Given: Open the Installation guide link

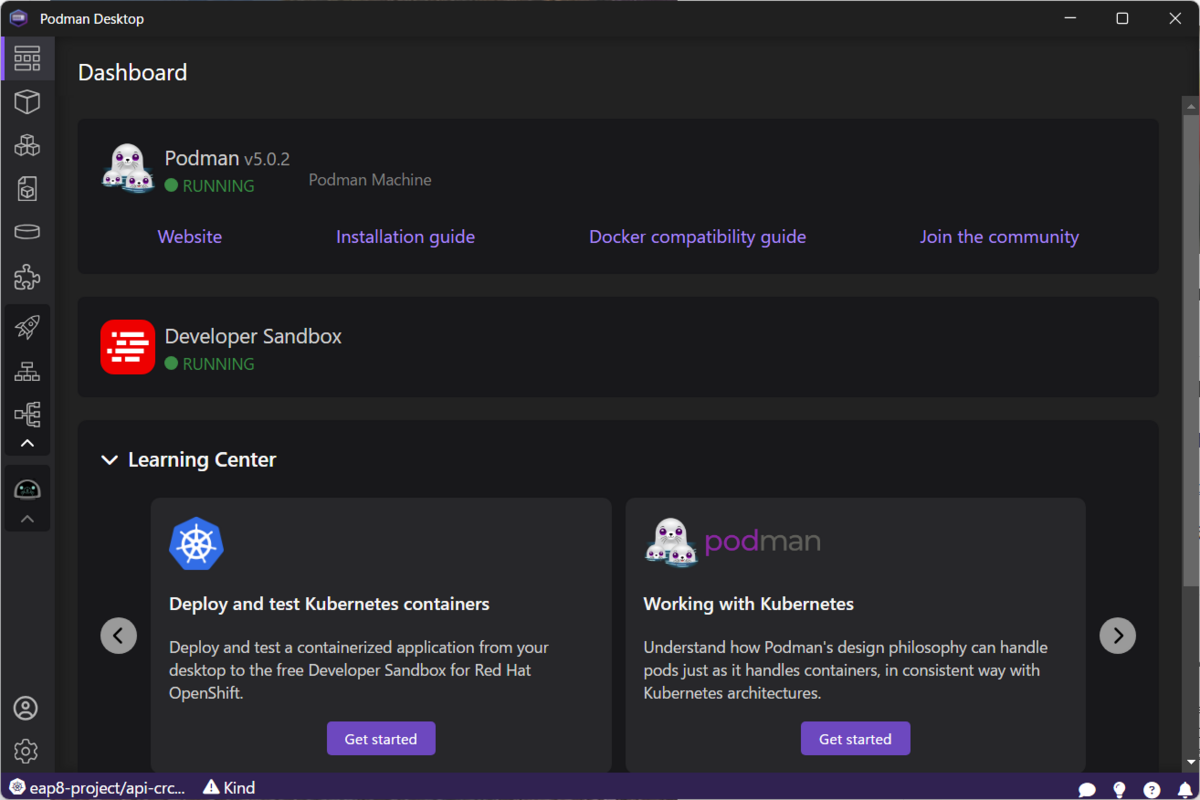Looking at the screenshot, I should tap(405, 237).
